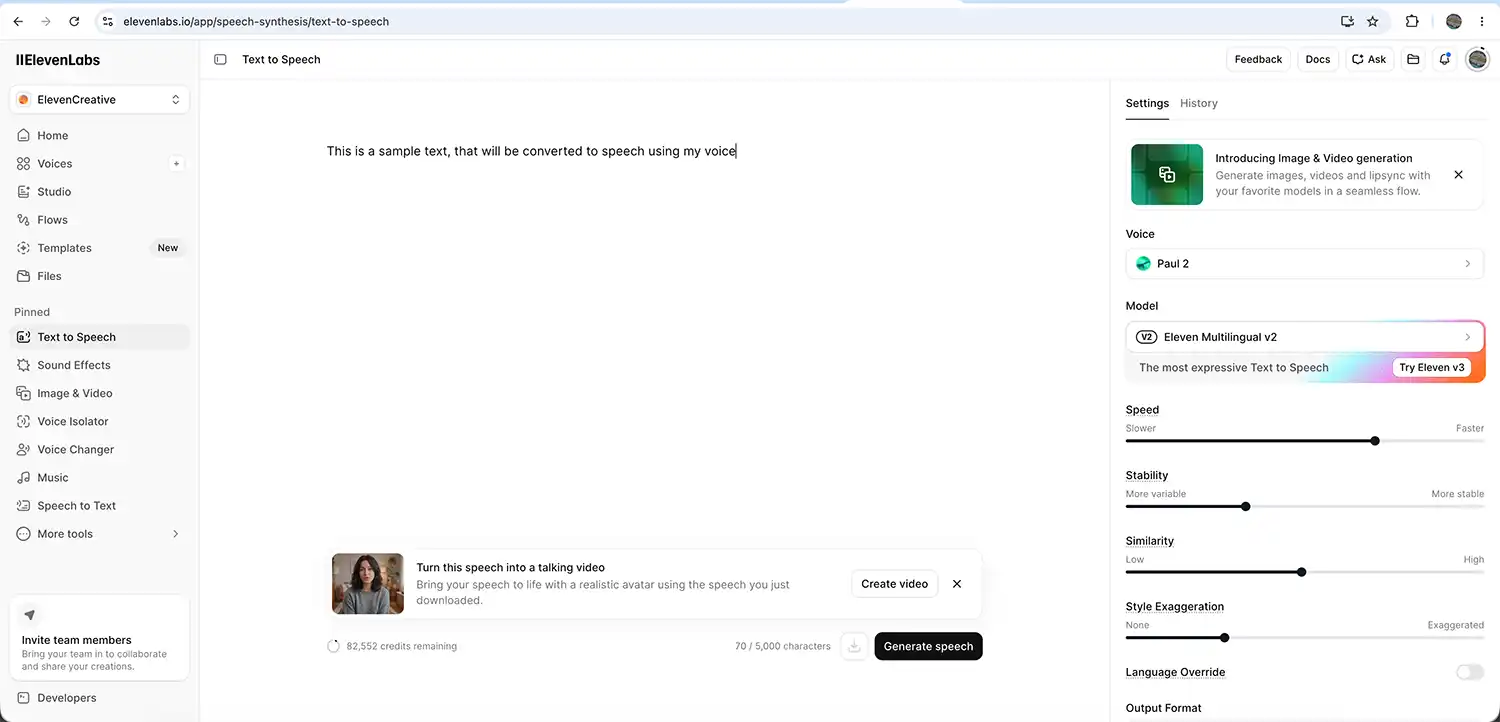Open Studio from the sidebar
This screenshot has width=1500, height=722.
click(99, 192)
